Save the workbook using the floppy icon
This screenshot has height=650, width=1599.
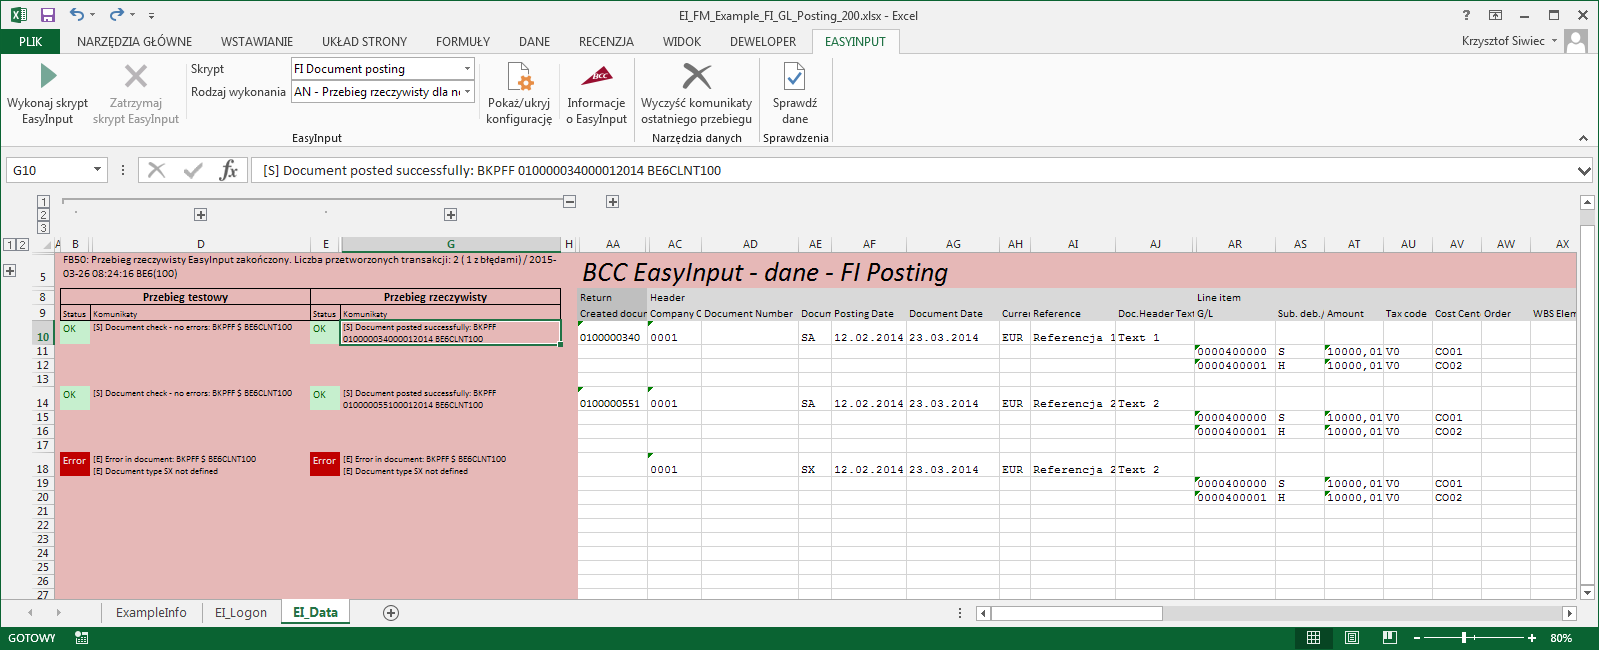(x=47, y=15)
